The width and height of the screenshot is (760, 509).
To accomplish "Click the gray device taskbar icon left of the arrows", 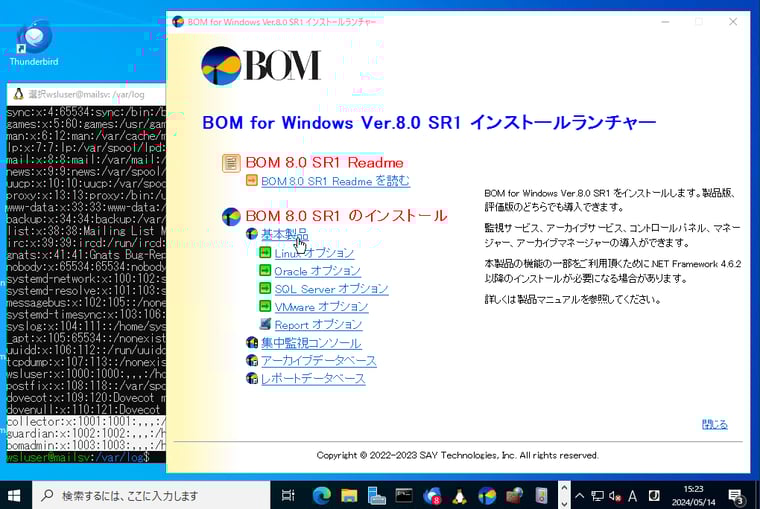I will [541, 495].
